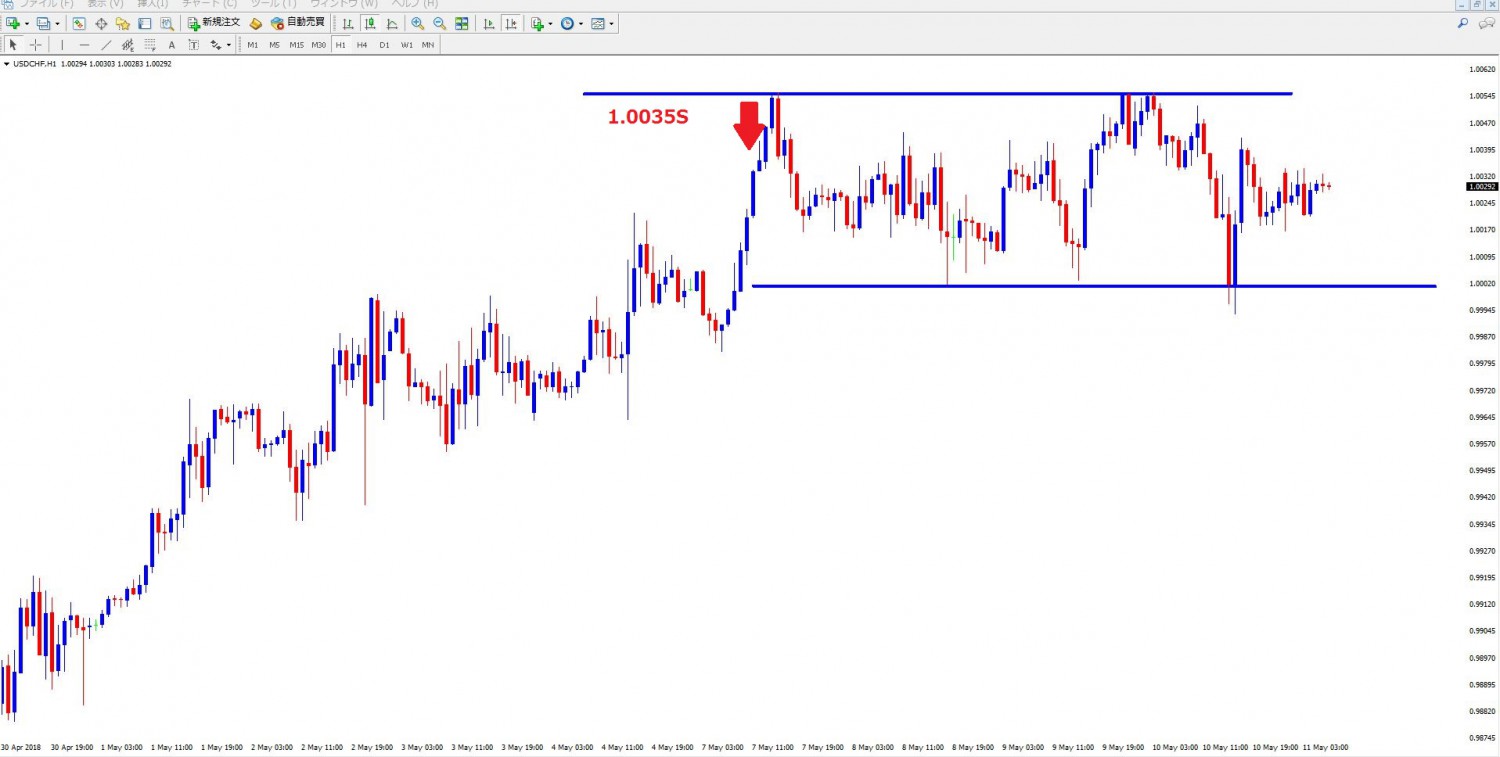
Task: Switch to the D1 timeframe
Action: [x=384, y=45]
